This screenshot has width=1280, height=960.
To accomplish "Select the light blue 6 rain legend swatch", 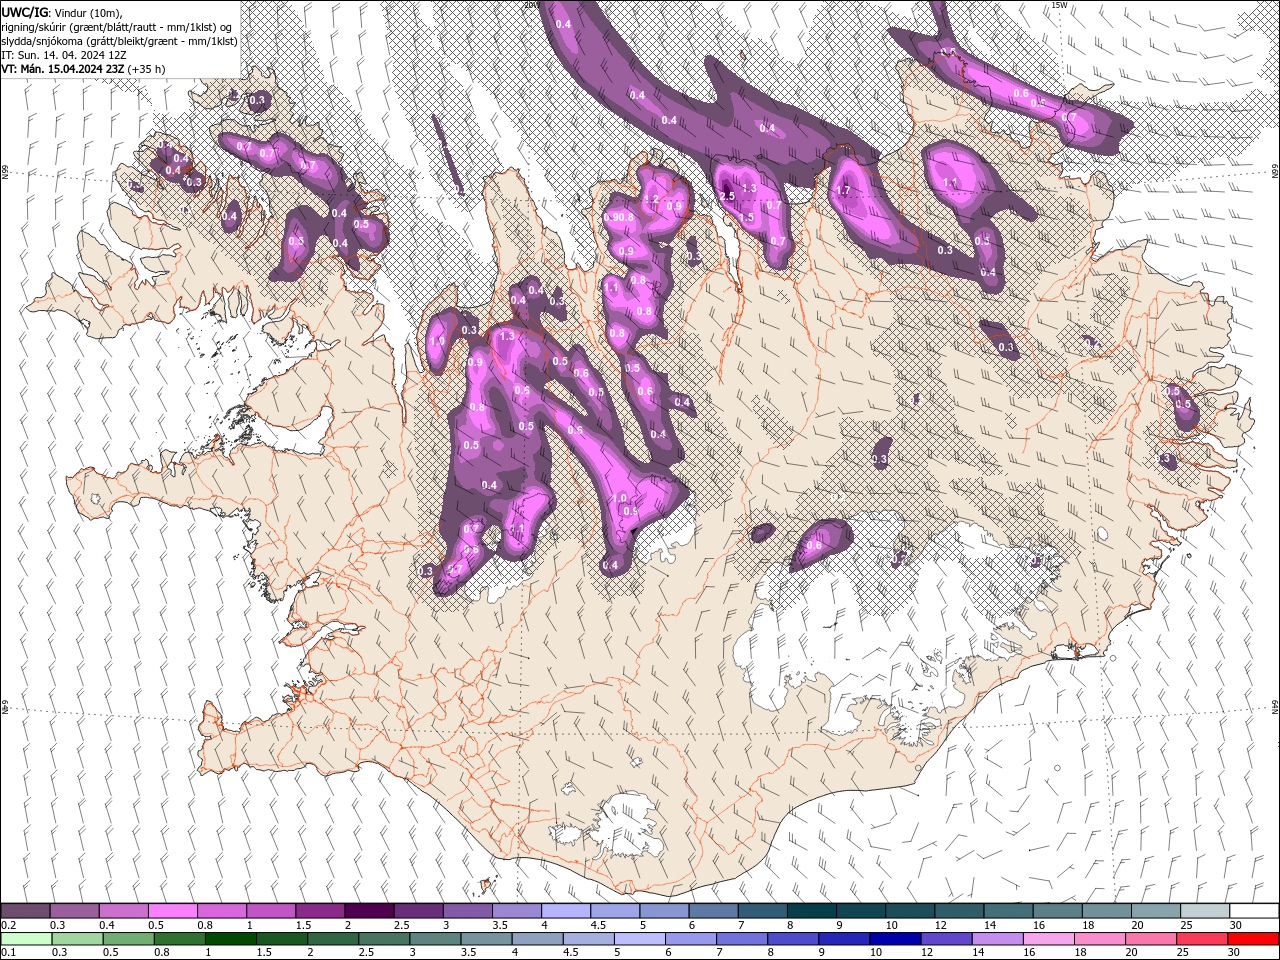I will pyautogui.click(x=690, y=939).
